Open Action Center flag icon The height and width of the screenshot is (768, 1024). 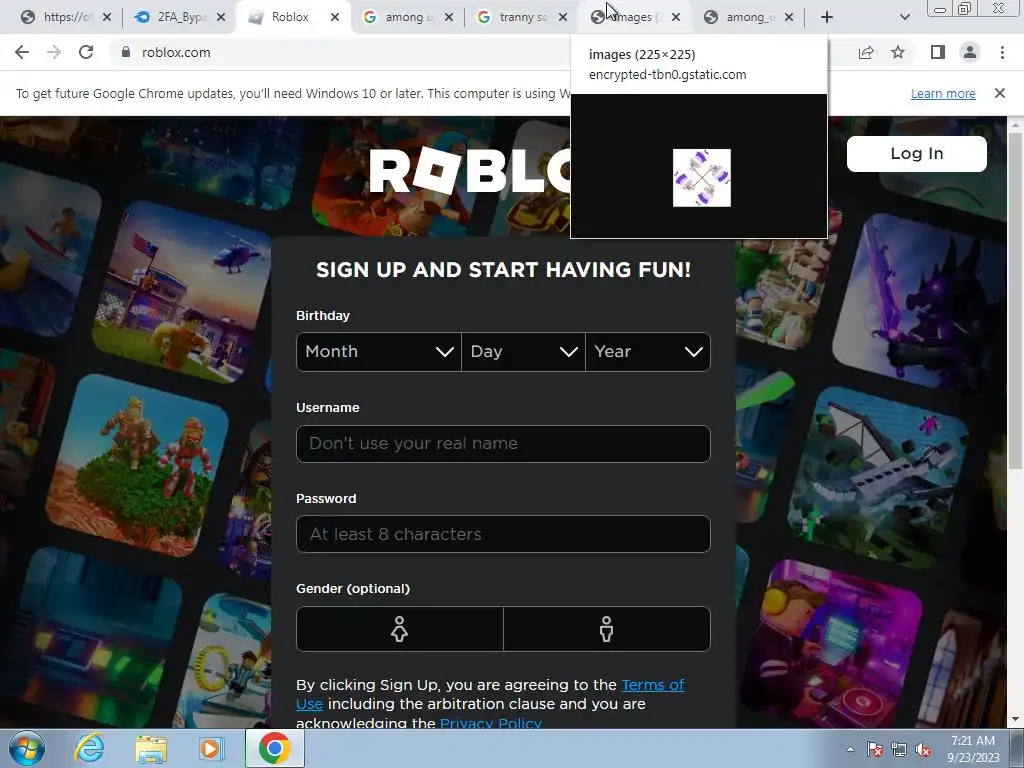click(874, 749)
